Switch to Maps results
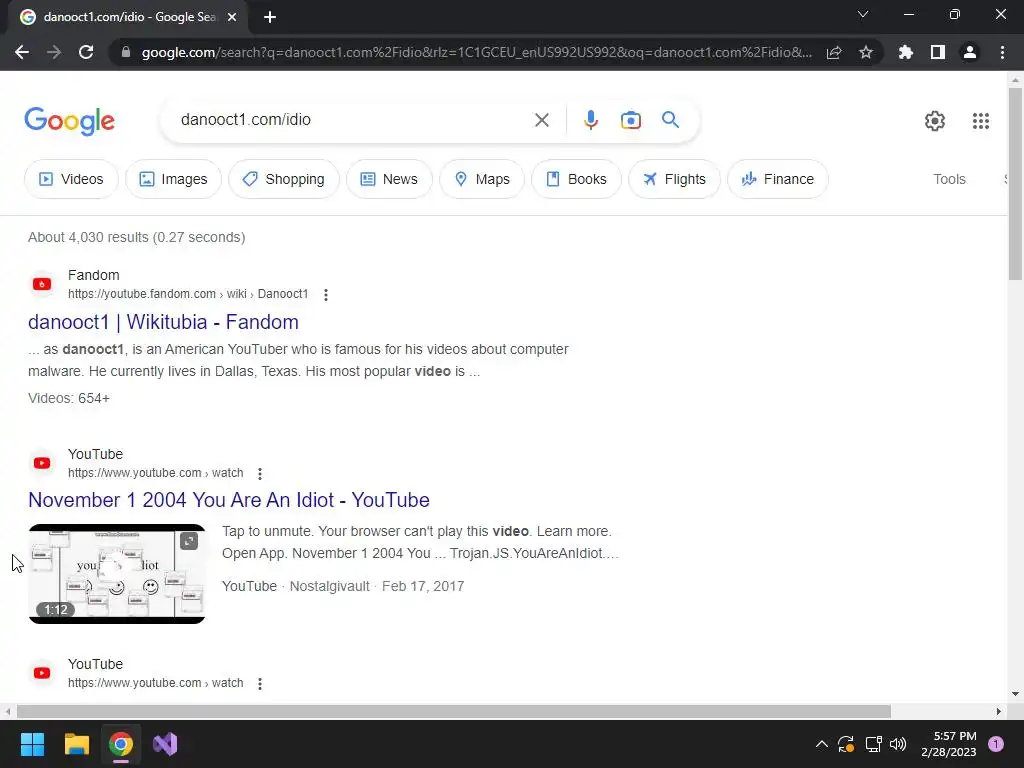 [482, 179]
